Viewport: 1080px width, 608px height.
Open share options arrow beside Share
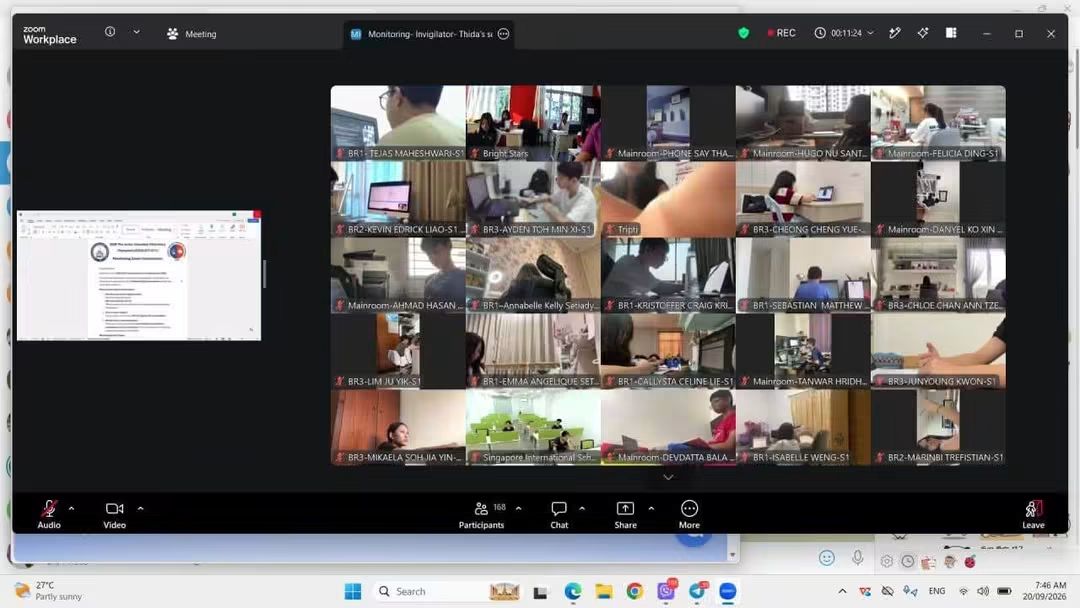[x=651, y=509]
